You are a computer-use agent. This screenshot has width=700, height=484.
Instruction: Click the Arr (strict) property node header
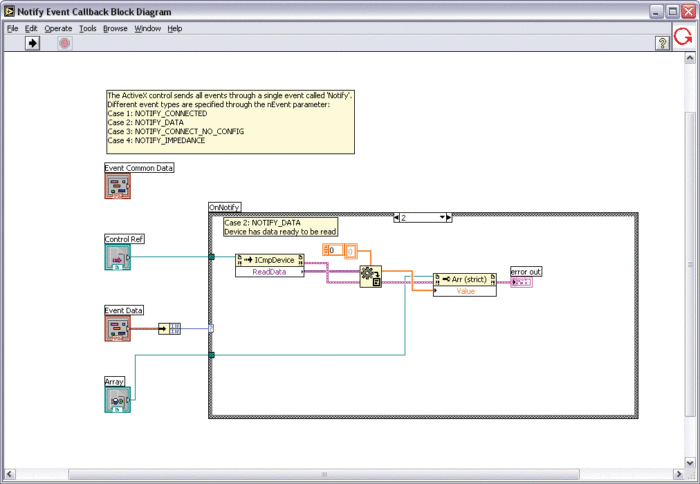[465, 279]
